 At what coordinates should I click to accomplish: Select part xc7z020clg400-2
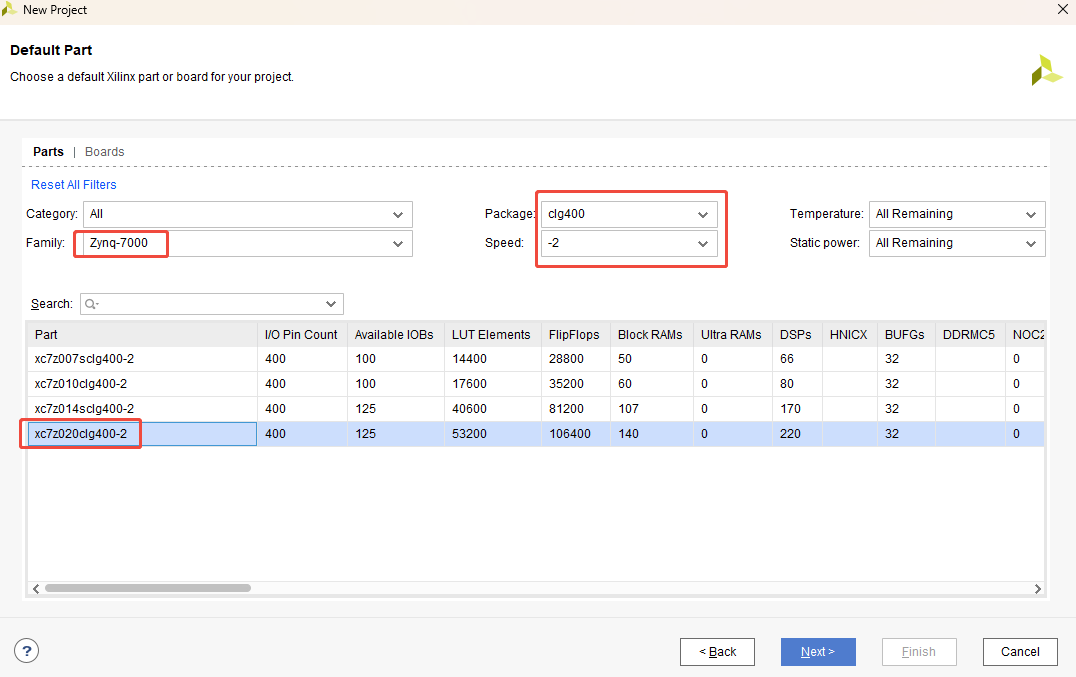tap(81, 433)
